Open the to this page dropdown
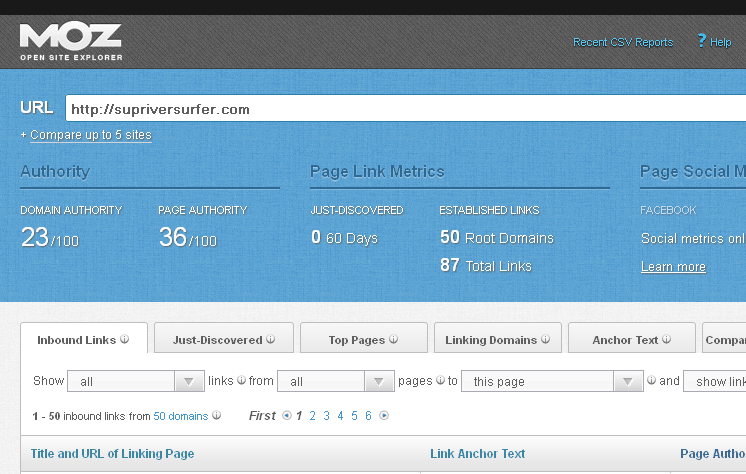 pyautogui.click(x=552, y=381)
